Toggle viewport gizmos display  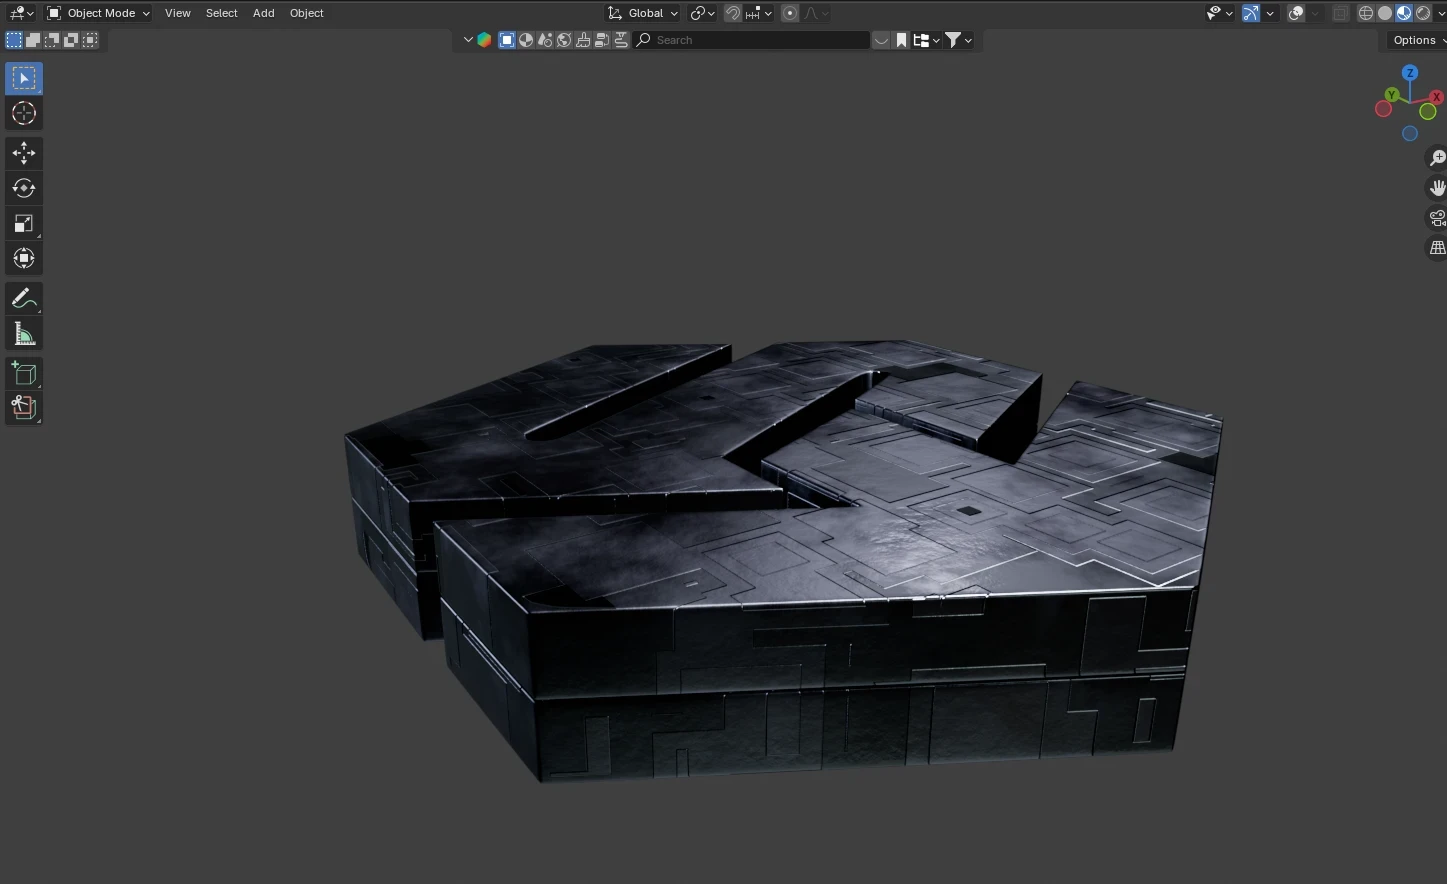1250,13
